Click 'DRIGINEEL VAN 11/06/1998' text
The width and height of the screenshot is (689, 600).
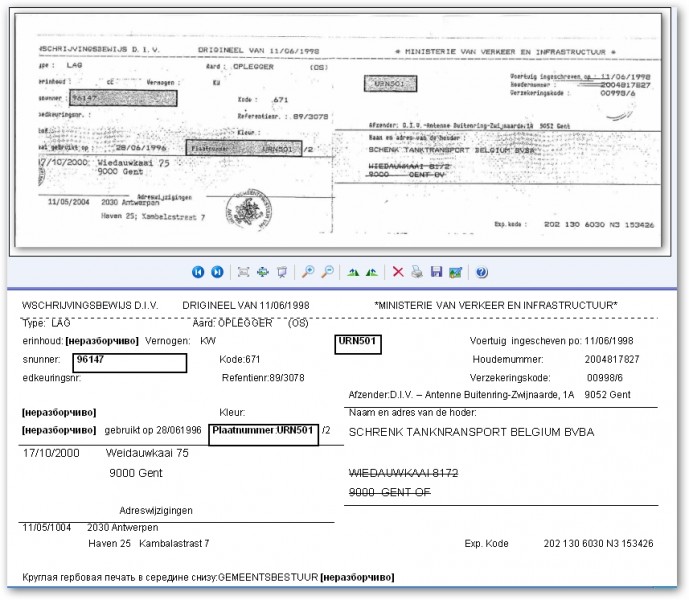246,305
